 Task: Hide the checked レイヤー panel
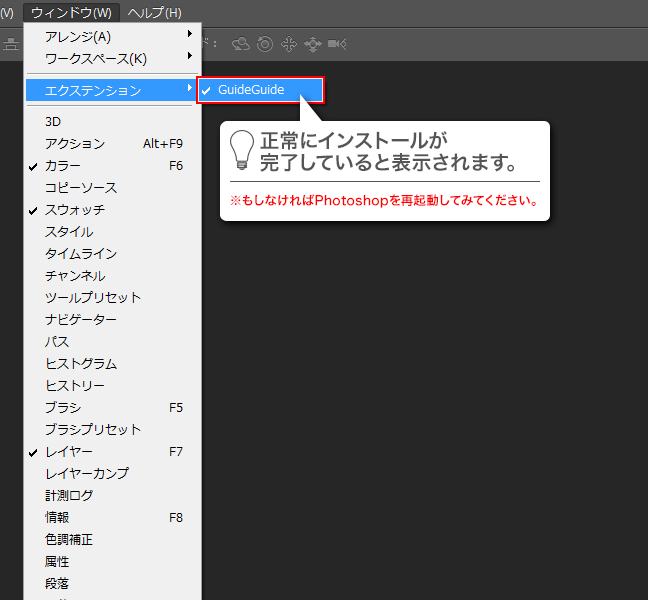[x=69, y=452]
